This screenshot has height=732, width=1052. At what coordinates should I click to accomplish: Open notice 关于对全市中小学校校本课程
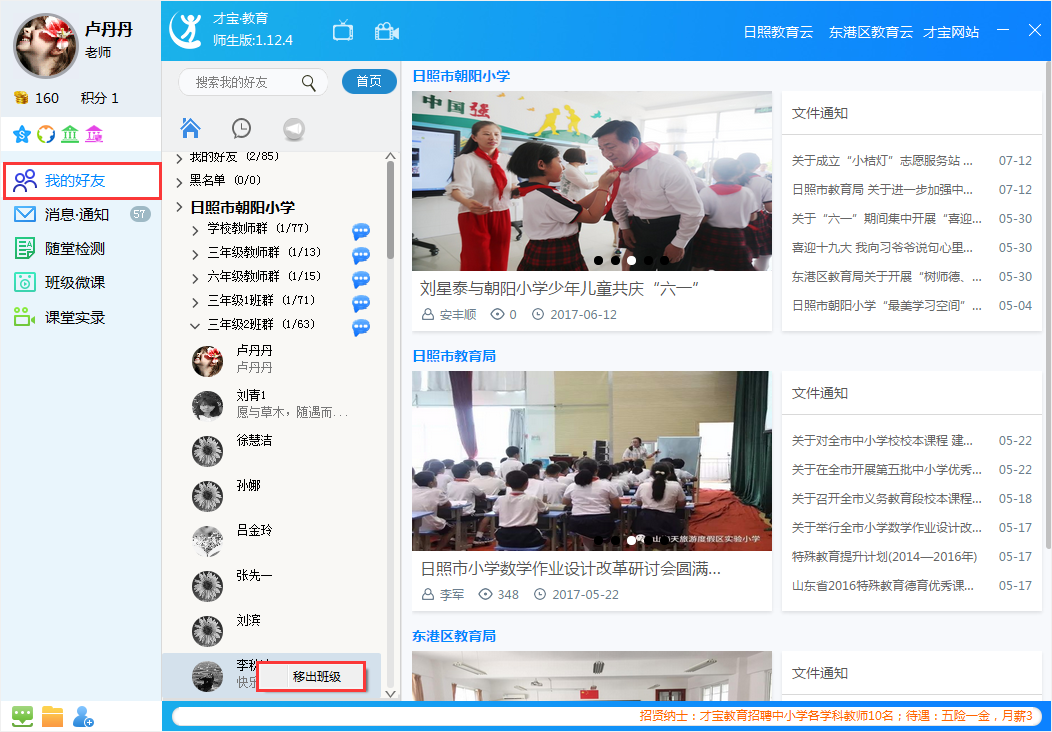[x=882, y=440]
